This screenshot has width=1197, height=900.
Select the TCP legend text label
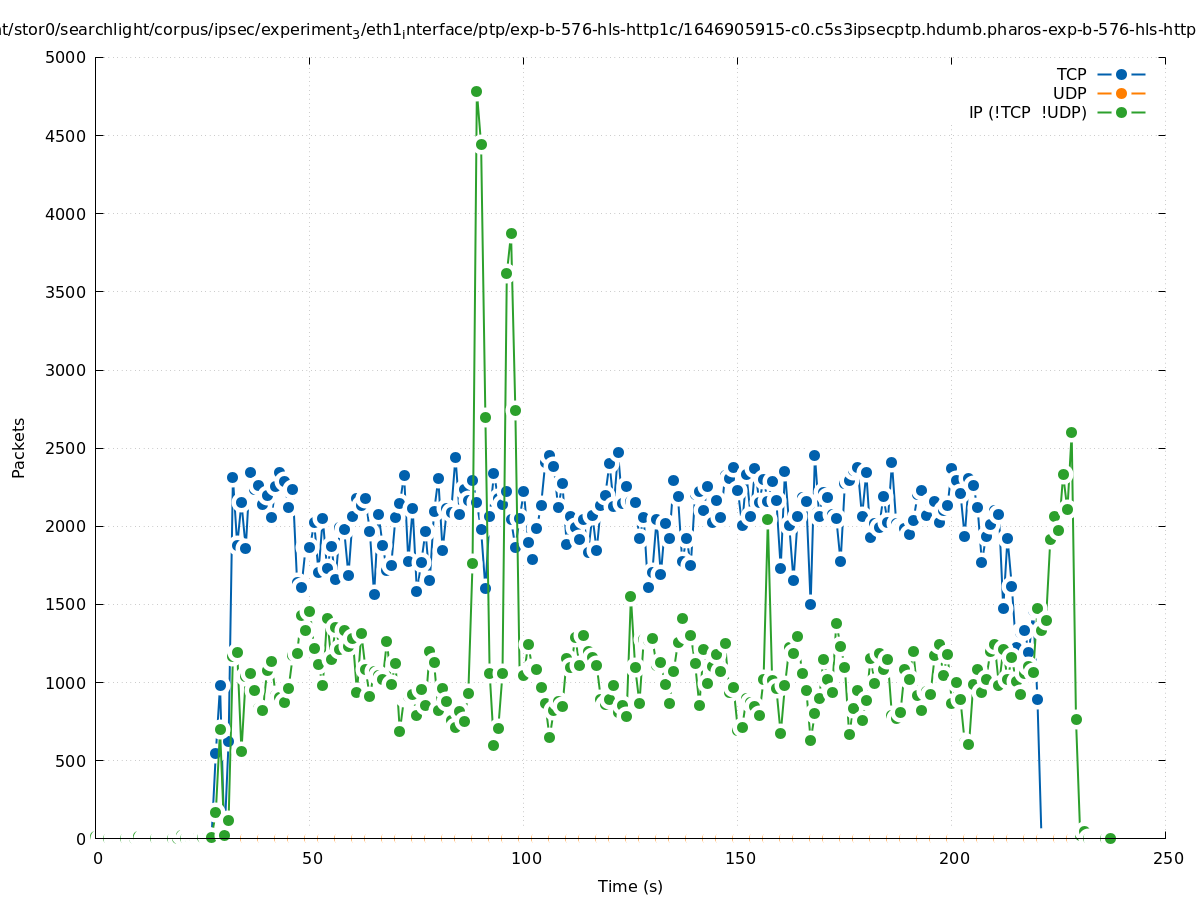[1071, 75]
